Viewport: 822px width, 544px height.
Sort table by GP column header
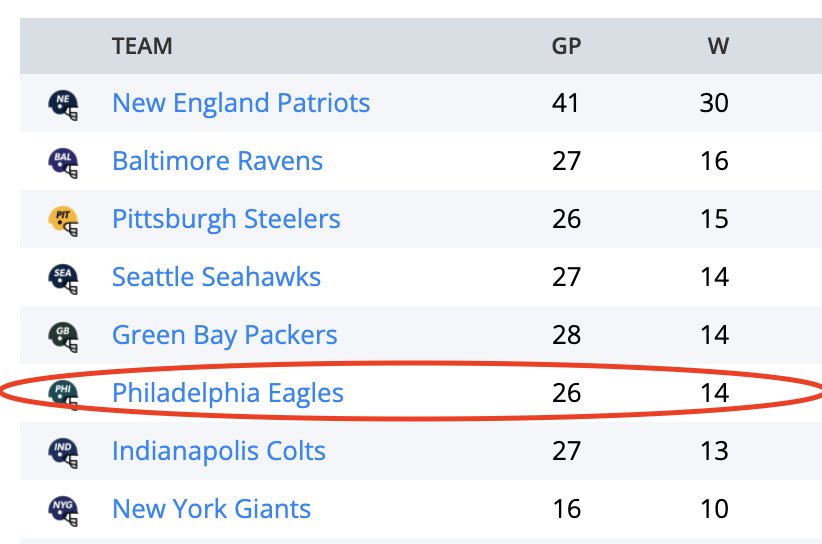click(x=566, y=46)
